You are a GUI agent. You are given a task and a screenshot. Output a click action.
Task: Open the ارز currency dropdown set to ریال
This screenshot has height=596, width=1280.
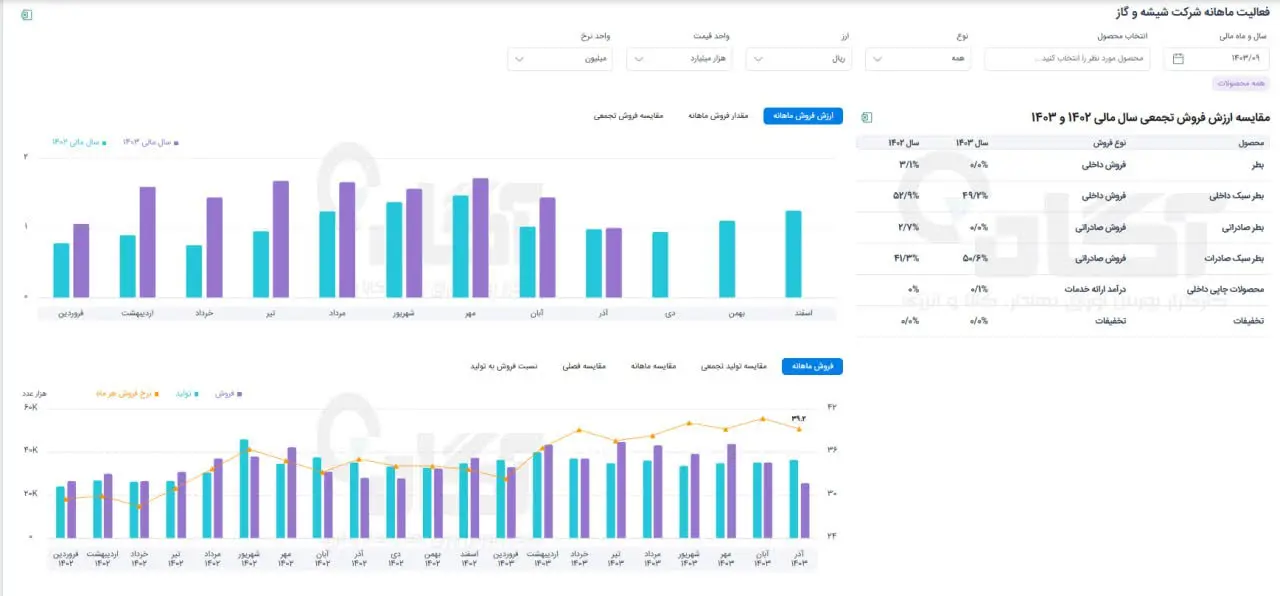(800, 59)
